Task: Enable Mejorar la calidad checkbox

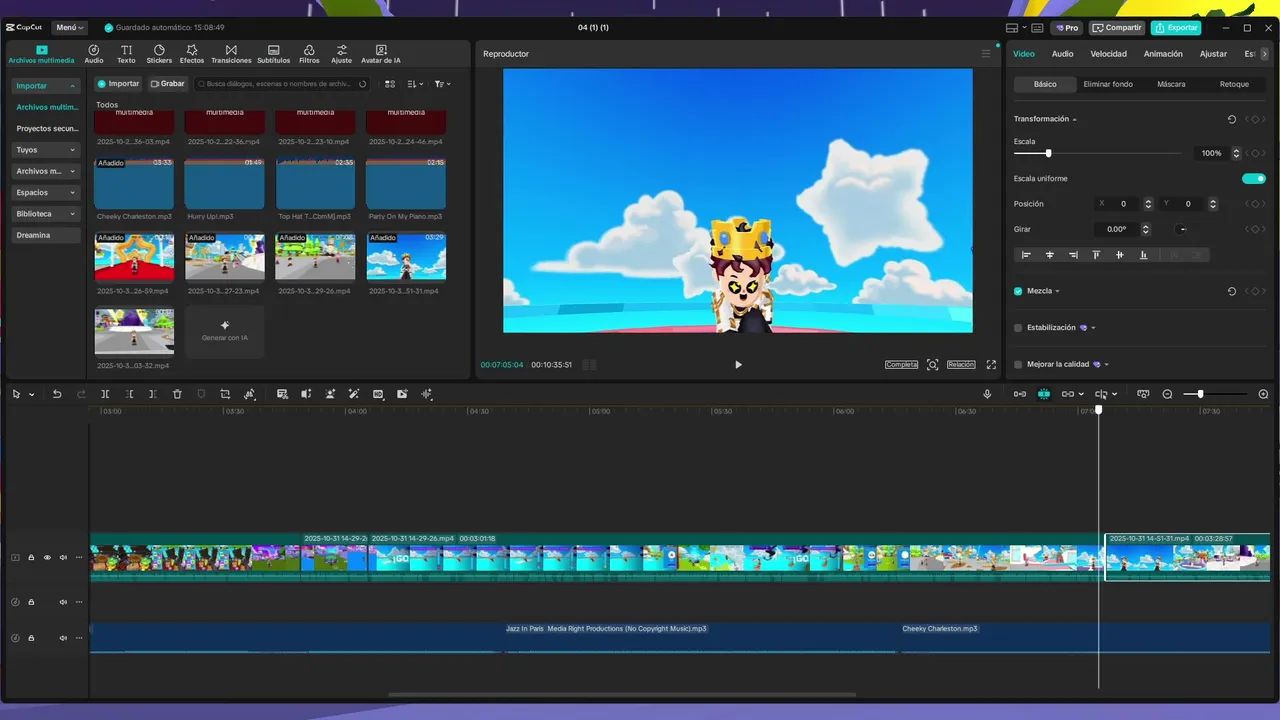Action: [x=1018, y=365]
